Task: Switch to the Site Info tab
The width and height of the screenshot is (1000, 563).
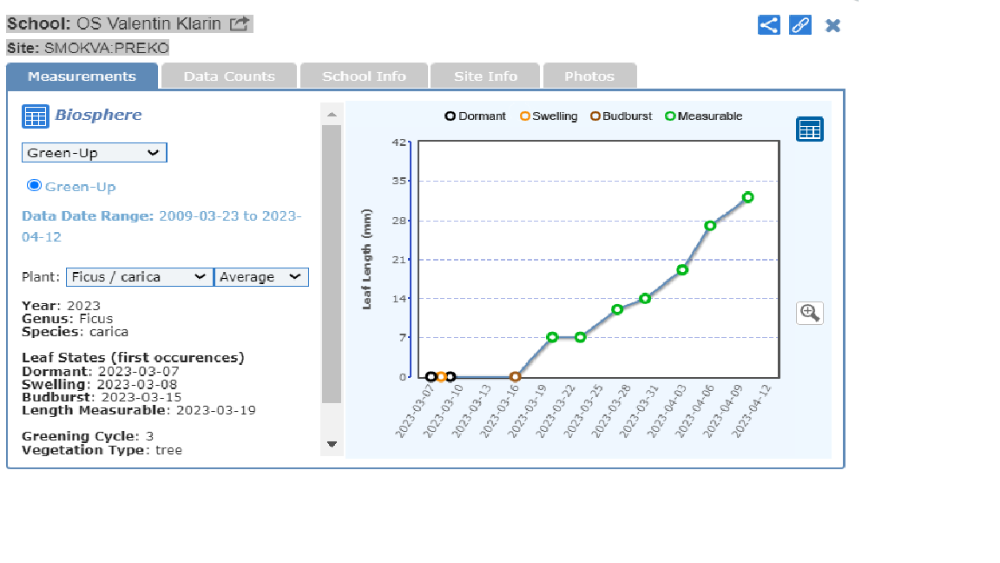Action: tap(485, 76)
